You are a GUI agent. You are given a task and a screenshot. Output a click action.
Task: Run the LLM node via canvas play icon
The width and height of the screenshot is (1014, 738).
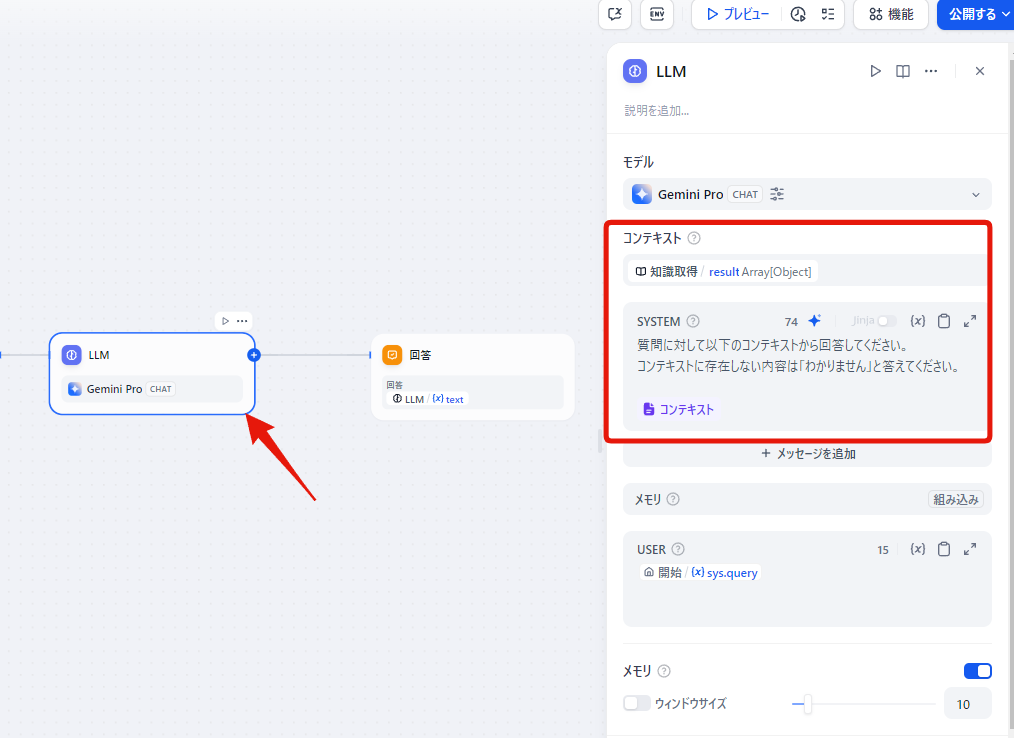pyautogui.click(x=225, y=321)
